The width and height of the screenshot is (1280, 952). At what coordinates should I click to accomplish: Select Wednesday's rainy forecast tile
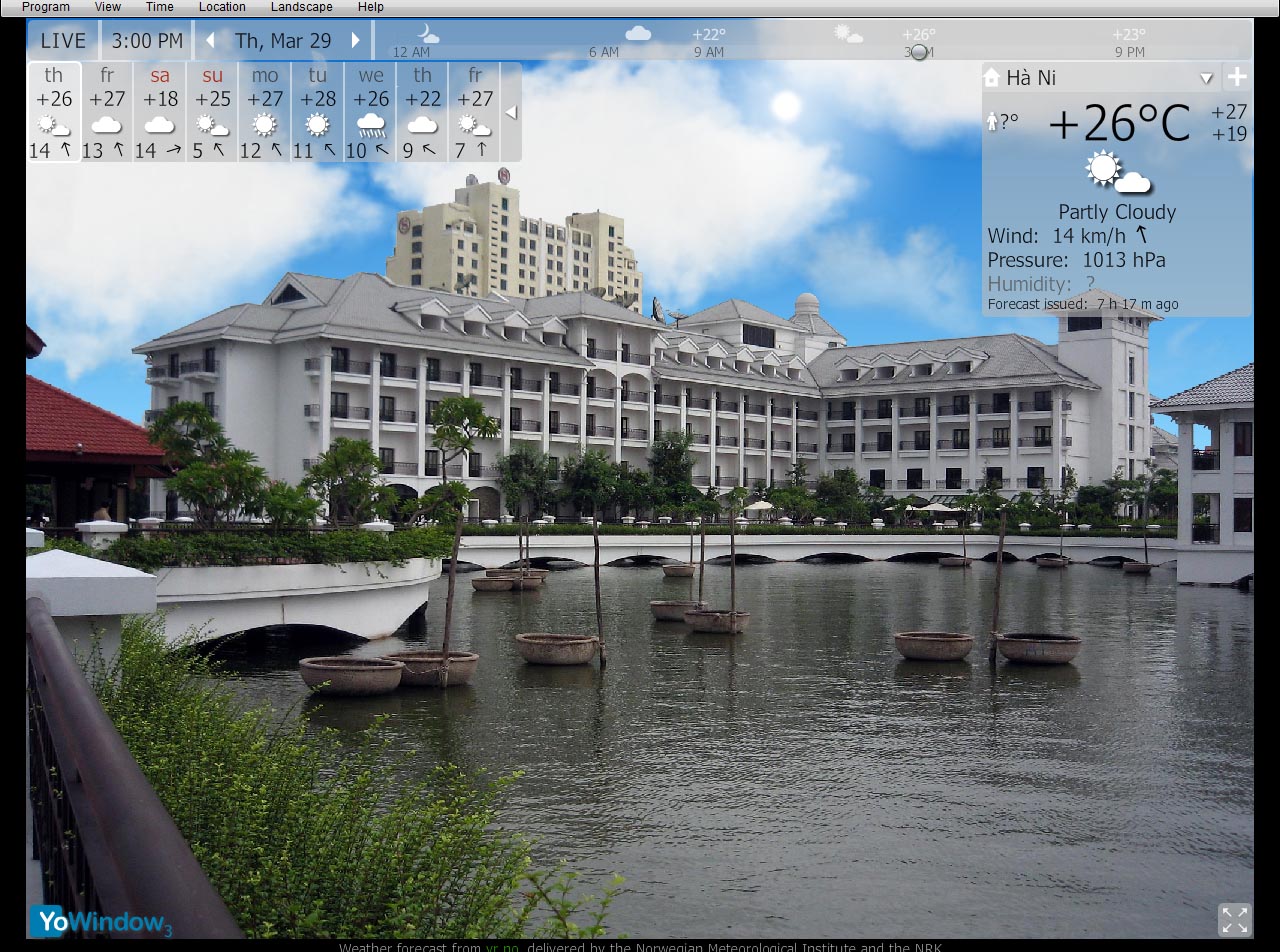point(371,112)
